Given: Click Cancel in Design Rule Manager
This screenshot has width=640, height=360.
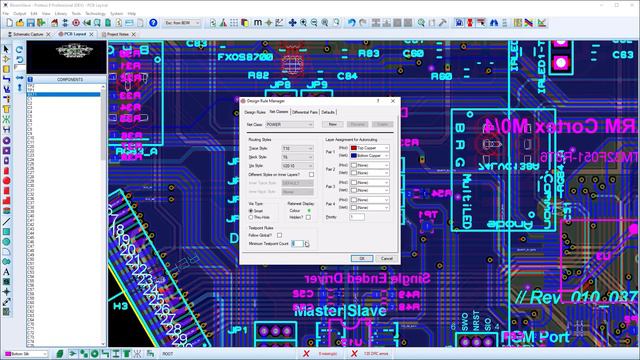Looking at the screenshot, I should [386, 258].
